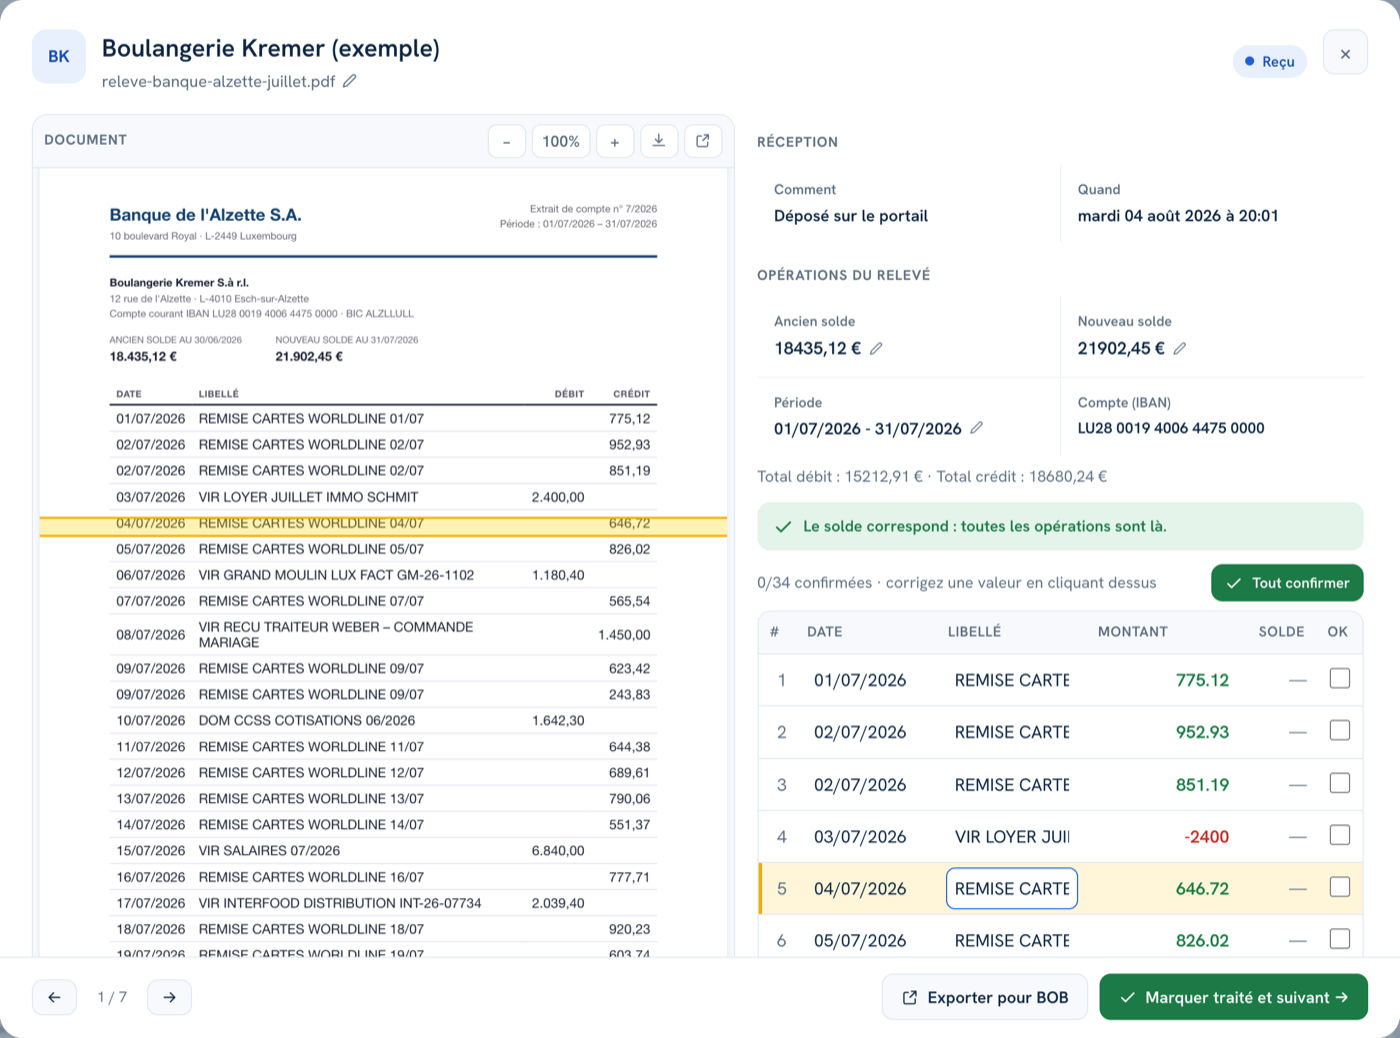1400x1038 pixels.
Task: Click the balance matches confirmation banner
Action: [x=1060, y=526]
